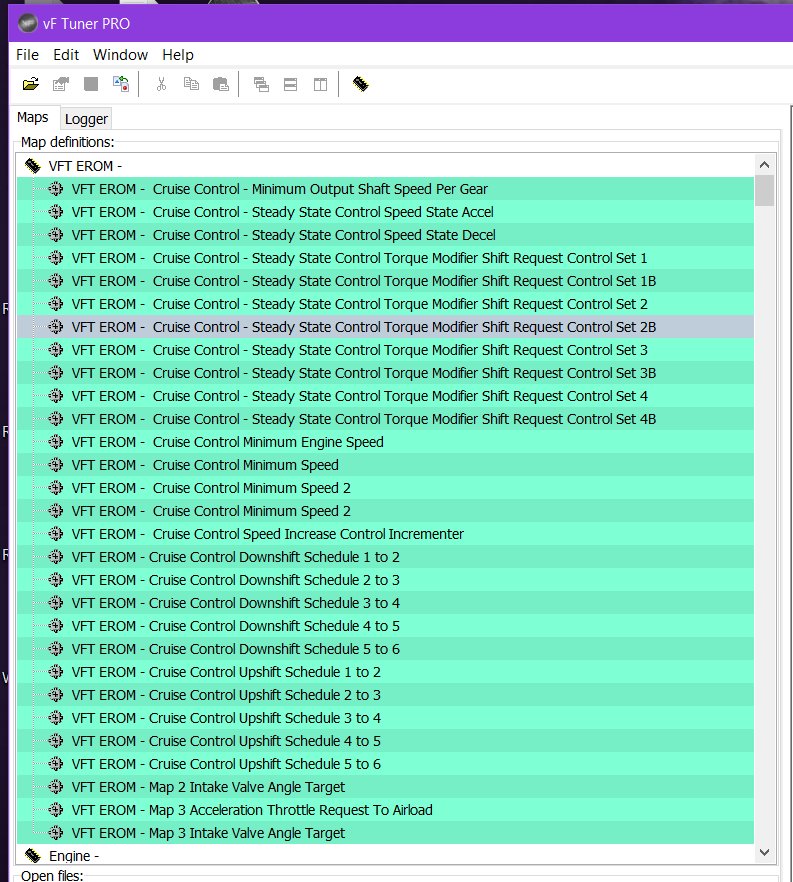This screenshot has width=793, height=882.
Task: Open file with the folder toolbar icon
Action: (x=30, y=84)
